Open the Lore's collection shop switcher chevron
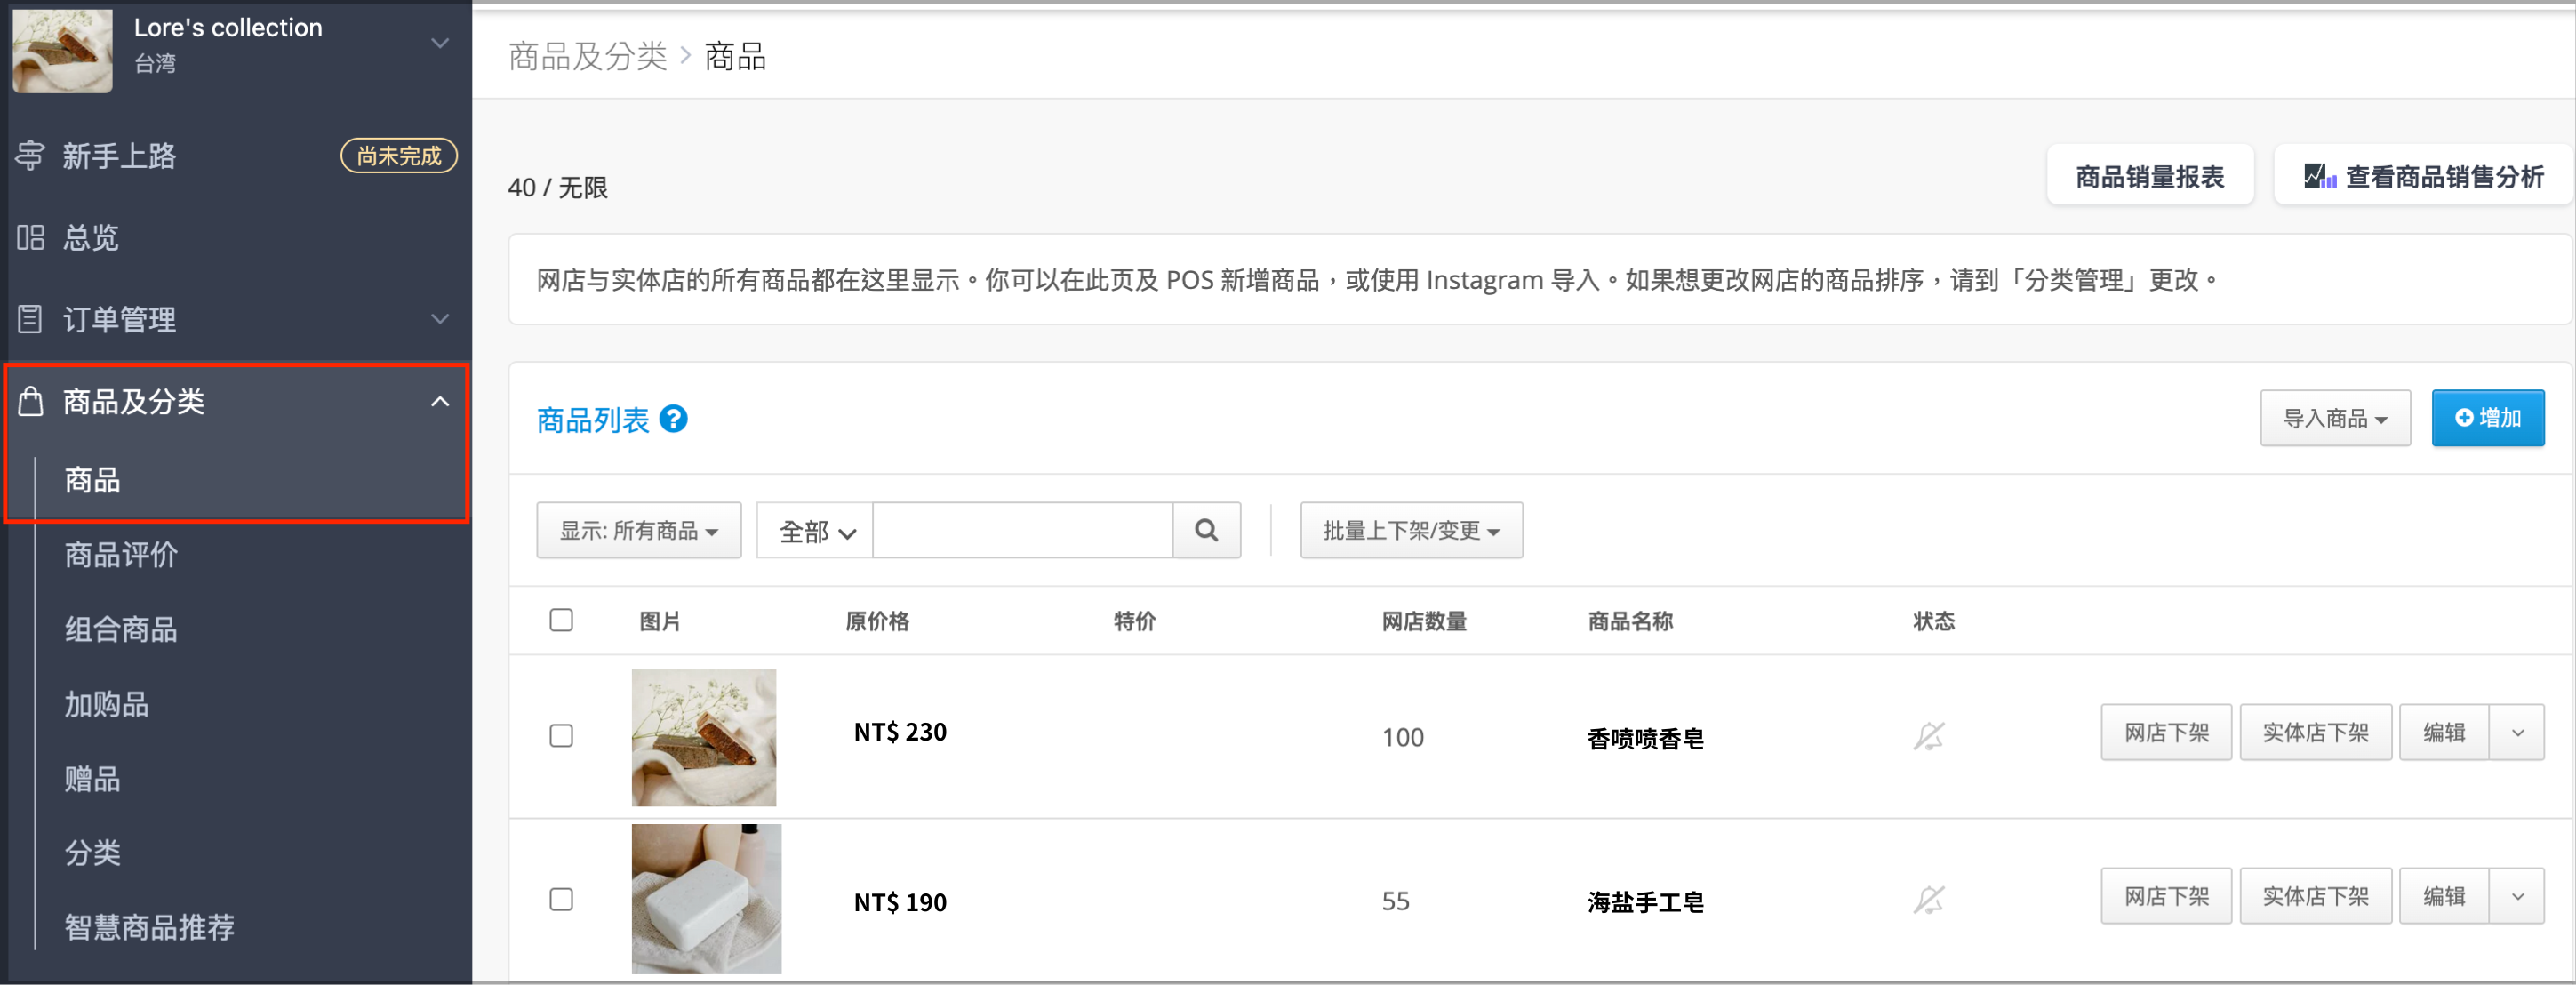 pos(439,43)
